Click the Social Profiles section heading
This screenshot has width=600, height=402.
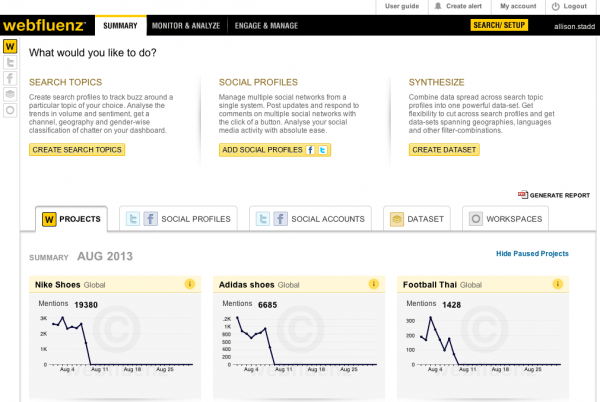(258, 82)
